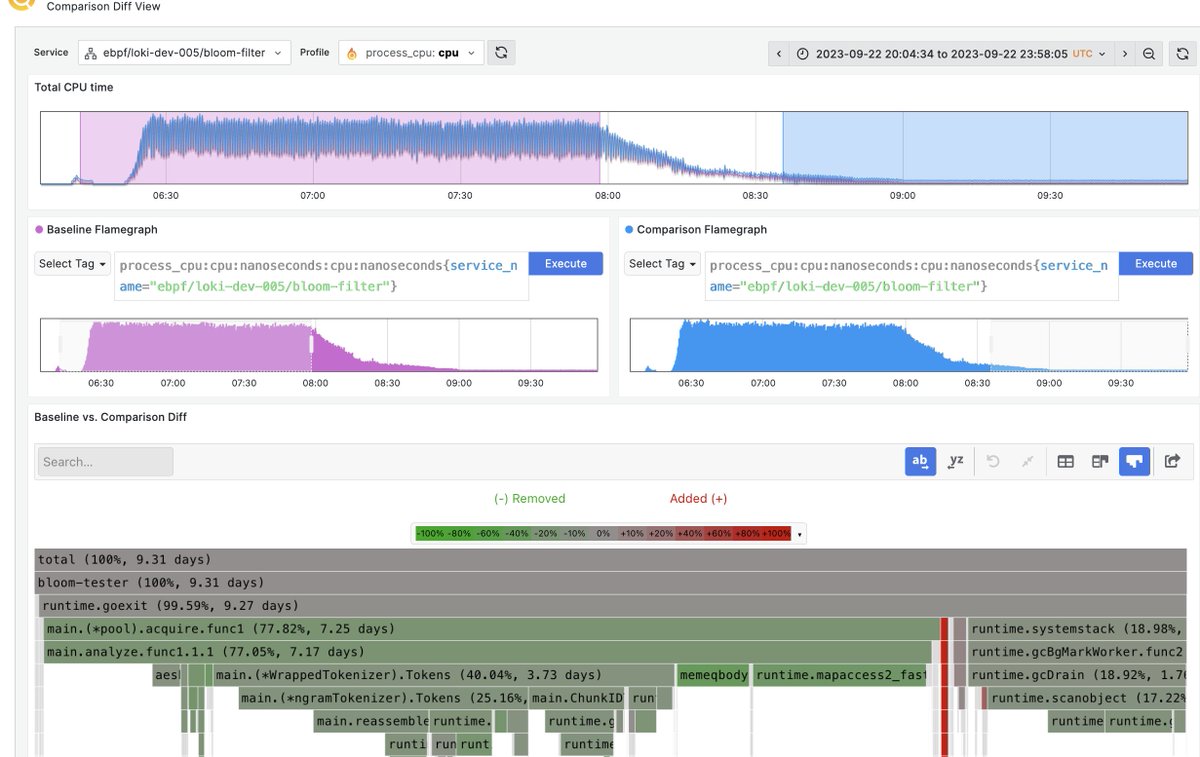Toggle the flamegraph-only view button
Image resolution: width=1200 pixels, height=757 pixels.
(1135, 461)
